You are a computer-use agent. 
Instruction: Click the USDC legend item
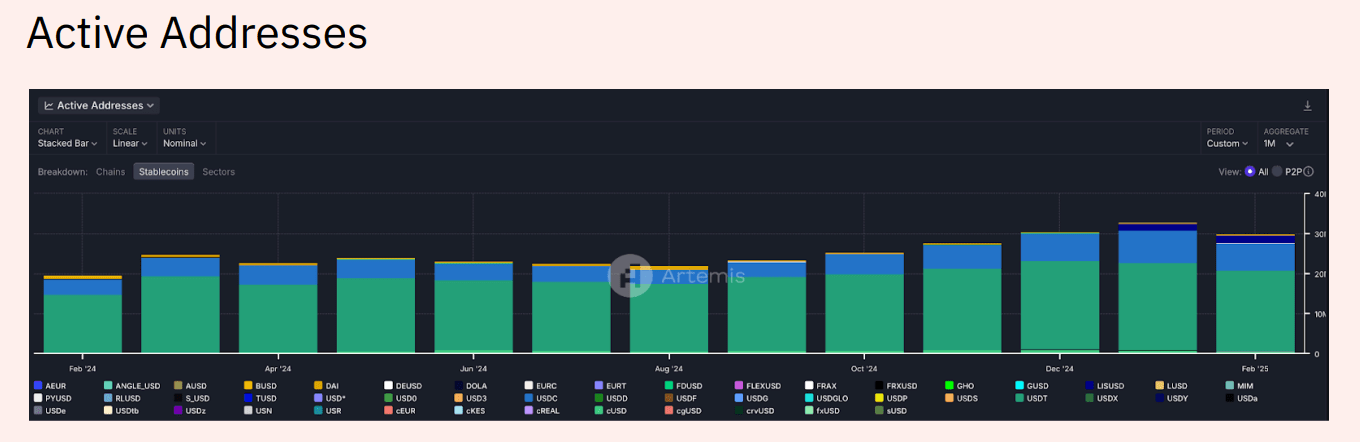541,398
